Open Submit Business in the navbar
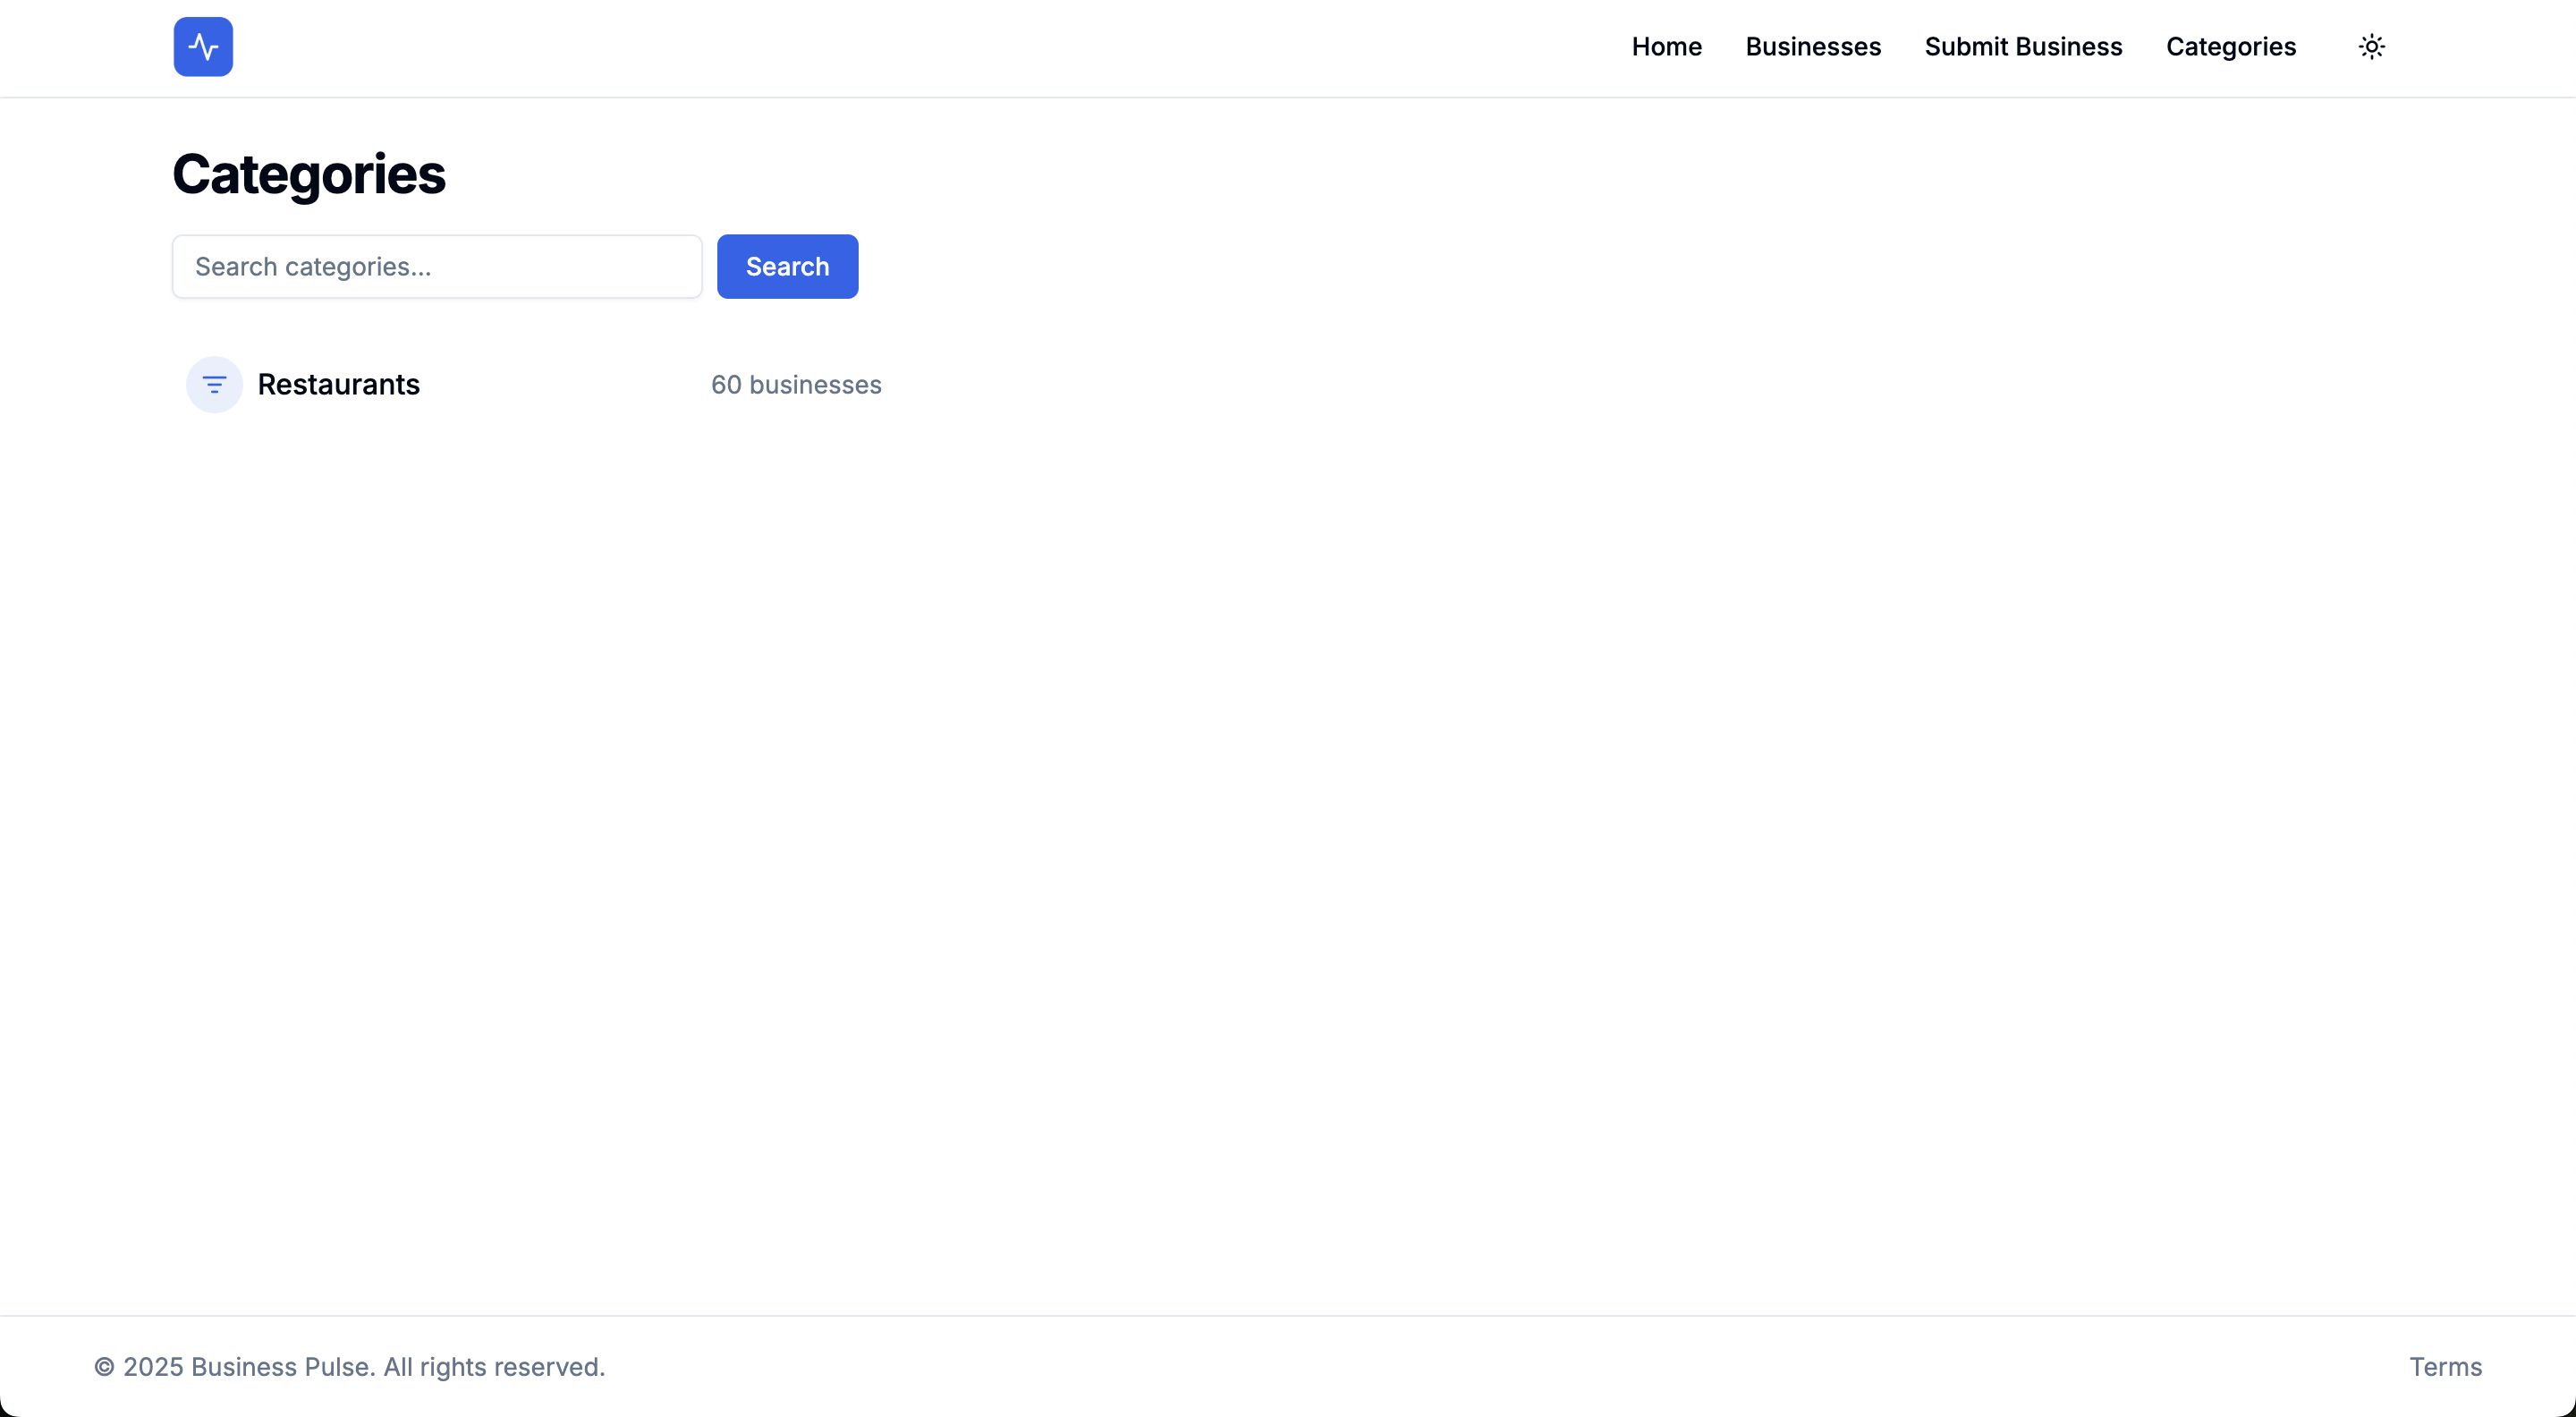2576x1417 pixels. [x=2023, y=47]
